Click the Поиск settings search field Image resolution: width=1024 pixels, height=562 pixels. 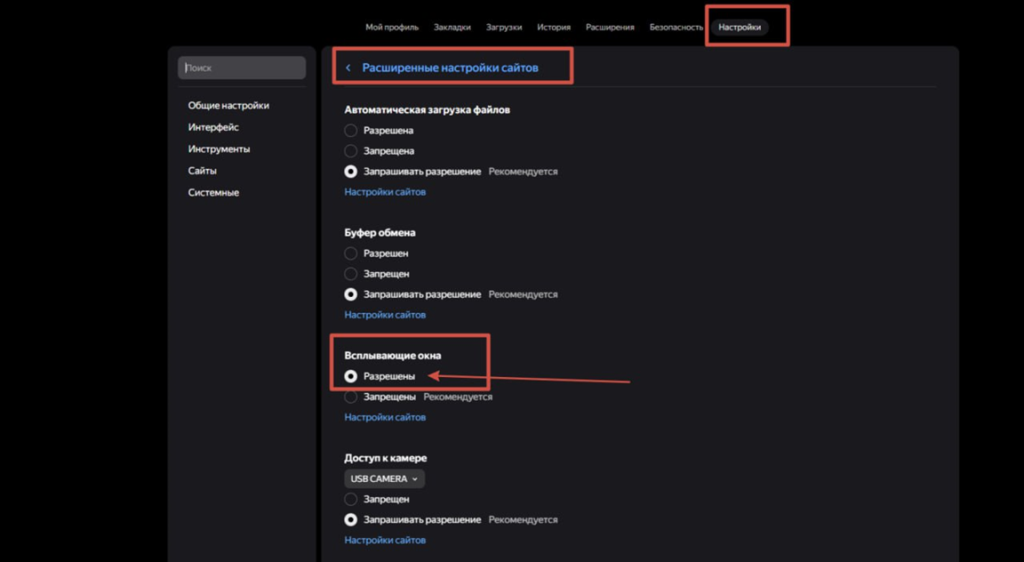(x=242, y=68)
